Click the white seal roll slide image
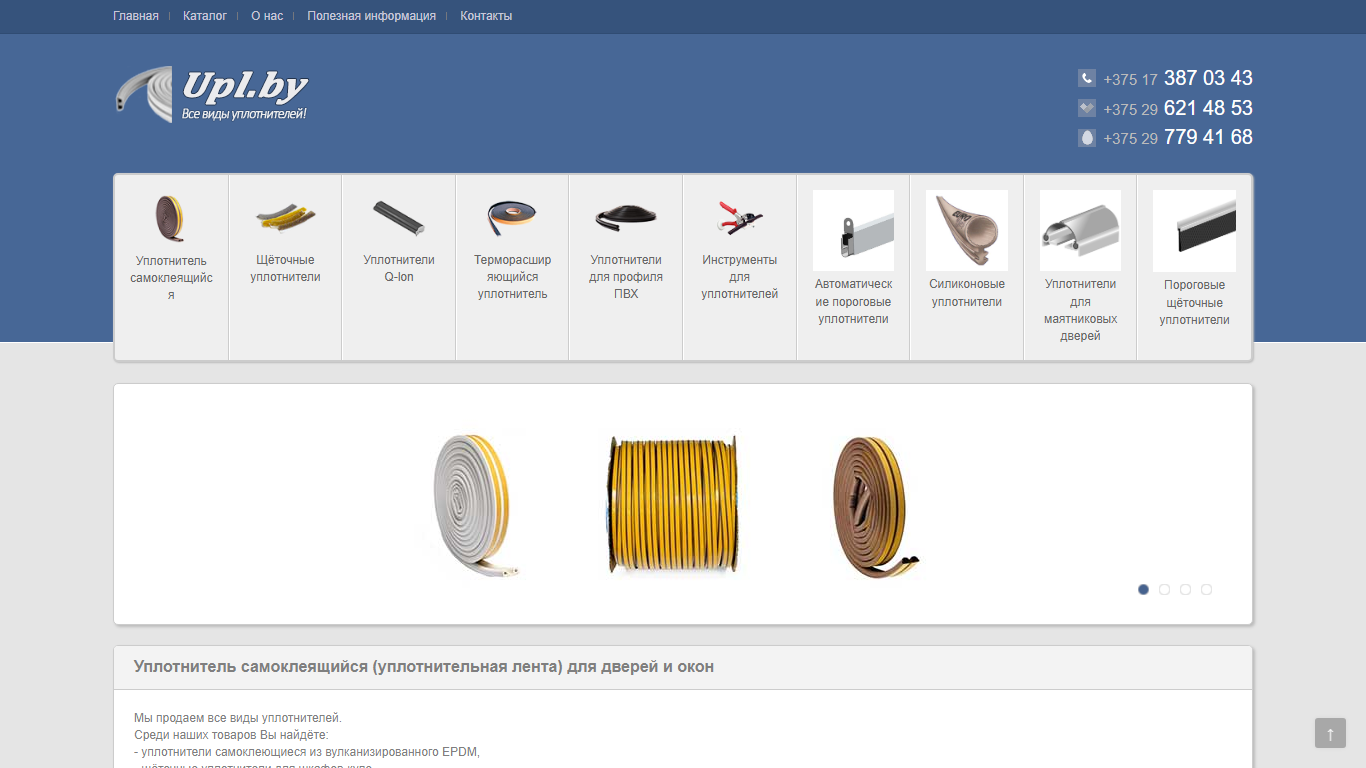This screenshot has height=768, width=1366. pyautogui.click(x=478, y=506)
